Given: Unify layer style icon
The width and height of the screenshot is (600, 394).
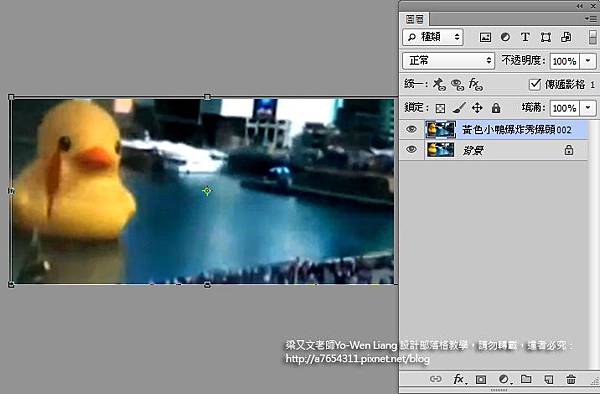Looking at the screenshot, I should pos(476,84).
